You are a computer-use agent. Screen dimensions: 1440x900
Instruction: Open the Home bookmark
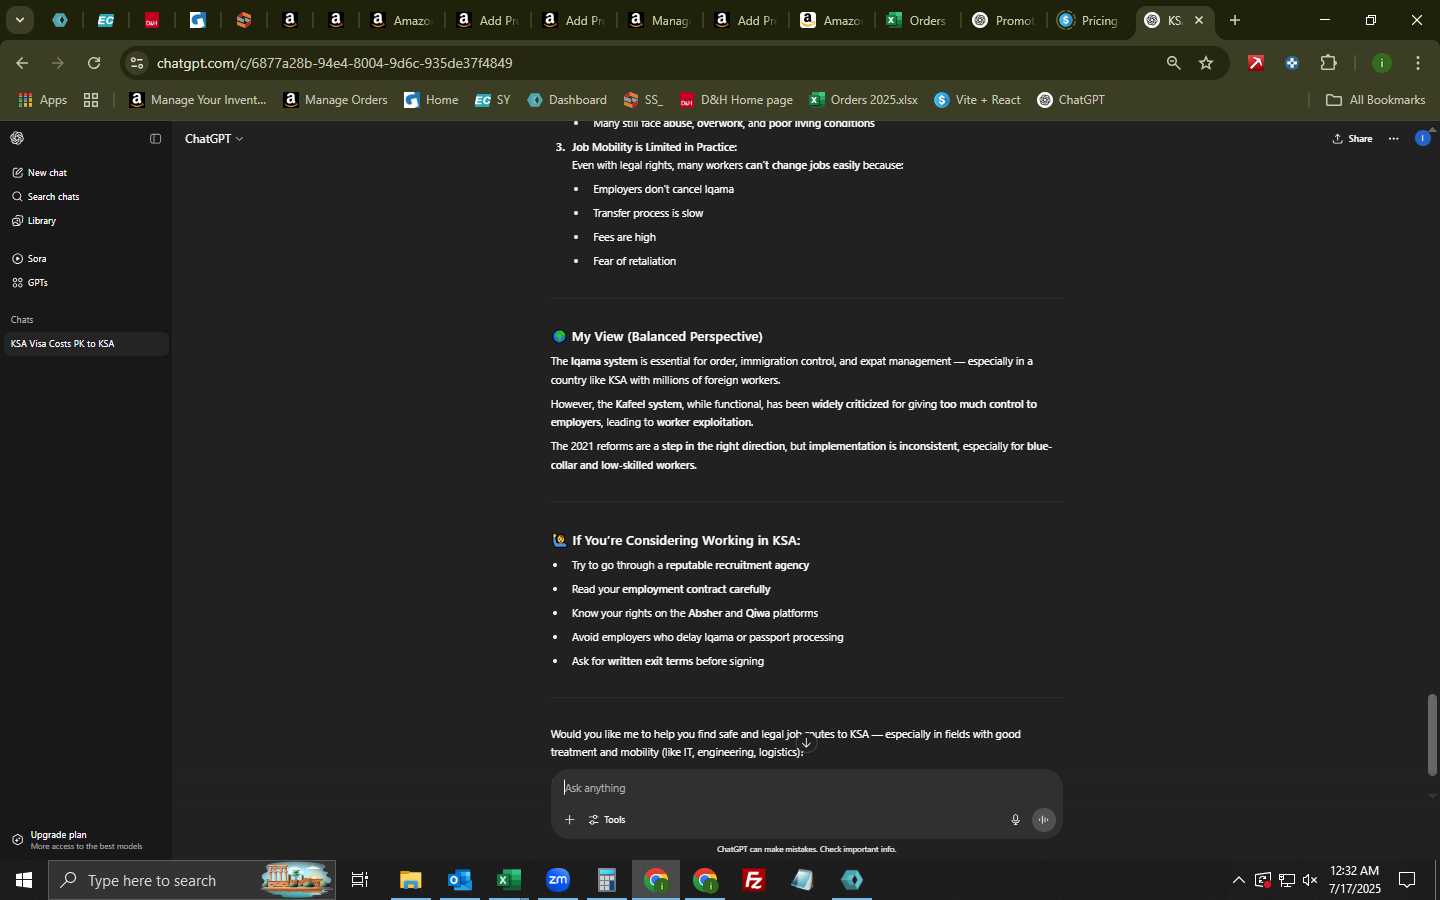(x=431, y=100)
